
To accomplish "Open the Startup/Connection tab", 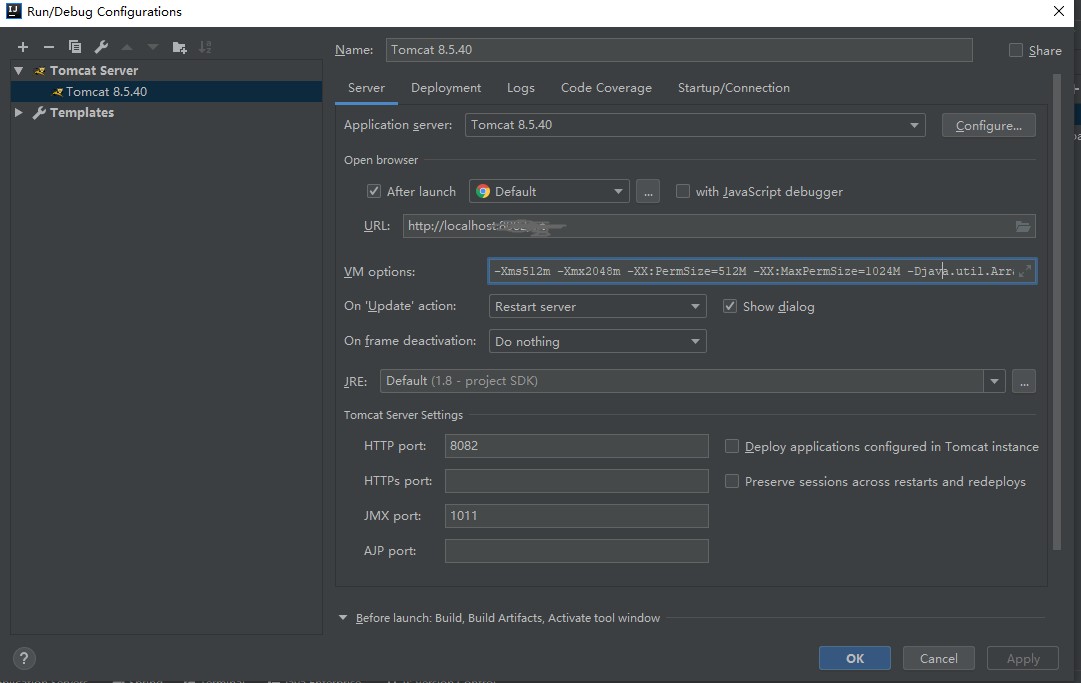I will click(x=734, y=88).
